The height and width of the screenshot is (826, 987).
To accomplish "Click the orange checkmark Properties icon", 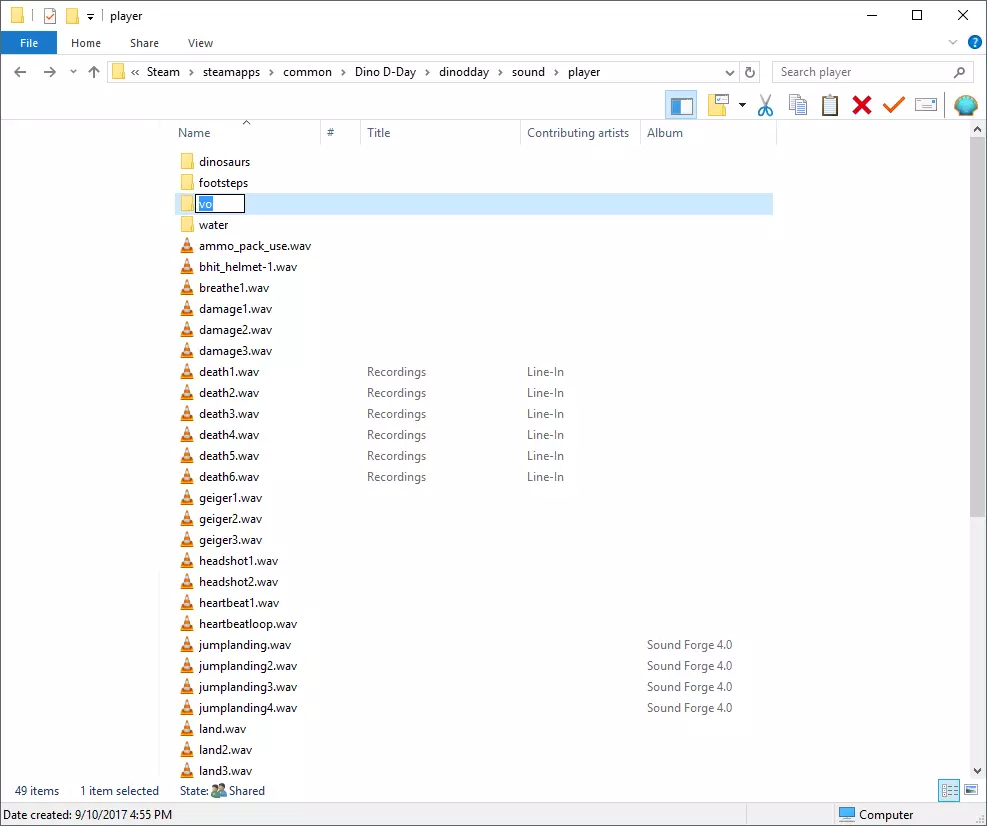I will point(893,105).
